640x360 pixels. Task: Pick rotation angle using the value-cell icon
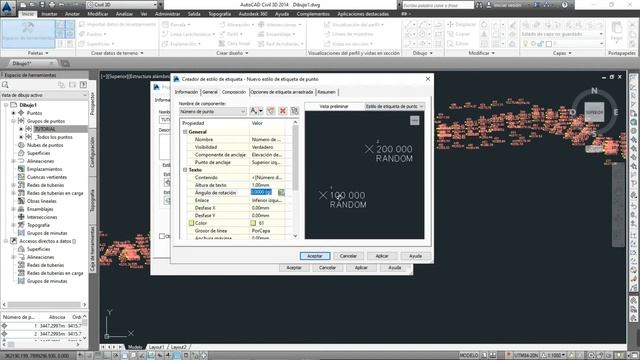click(281, 192)
